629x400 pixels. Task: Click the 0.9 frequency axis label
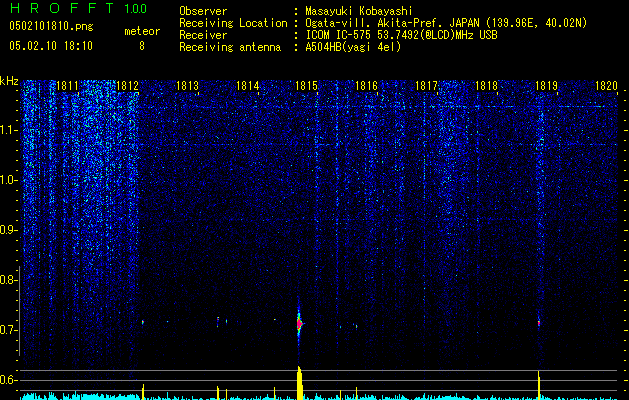[8, 230]
